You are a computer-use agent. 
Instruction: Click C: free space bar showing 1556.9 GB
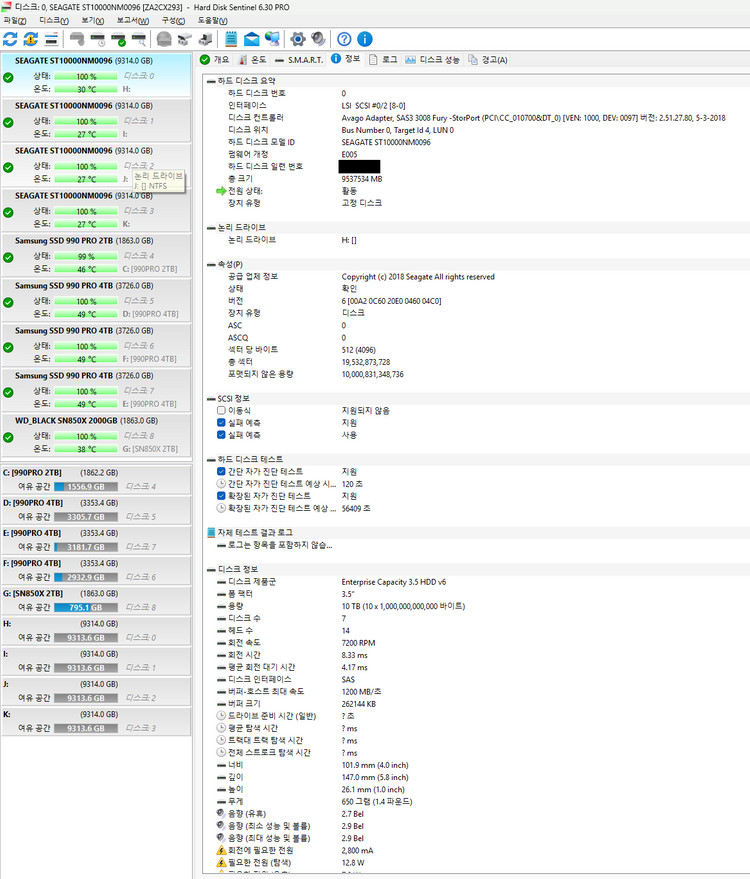click(x=86, y=487)
